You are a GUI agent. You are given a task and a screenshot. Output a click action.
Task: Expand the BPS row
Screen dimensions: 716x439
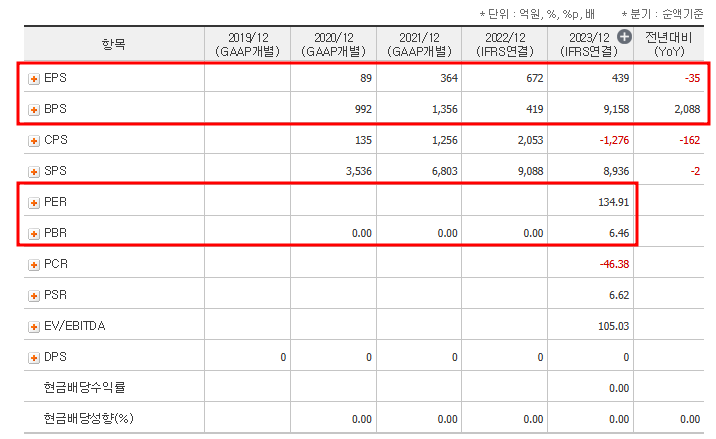point(34,110)
